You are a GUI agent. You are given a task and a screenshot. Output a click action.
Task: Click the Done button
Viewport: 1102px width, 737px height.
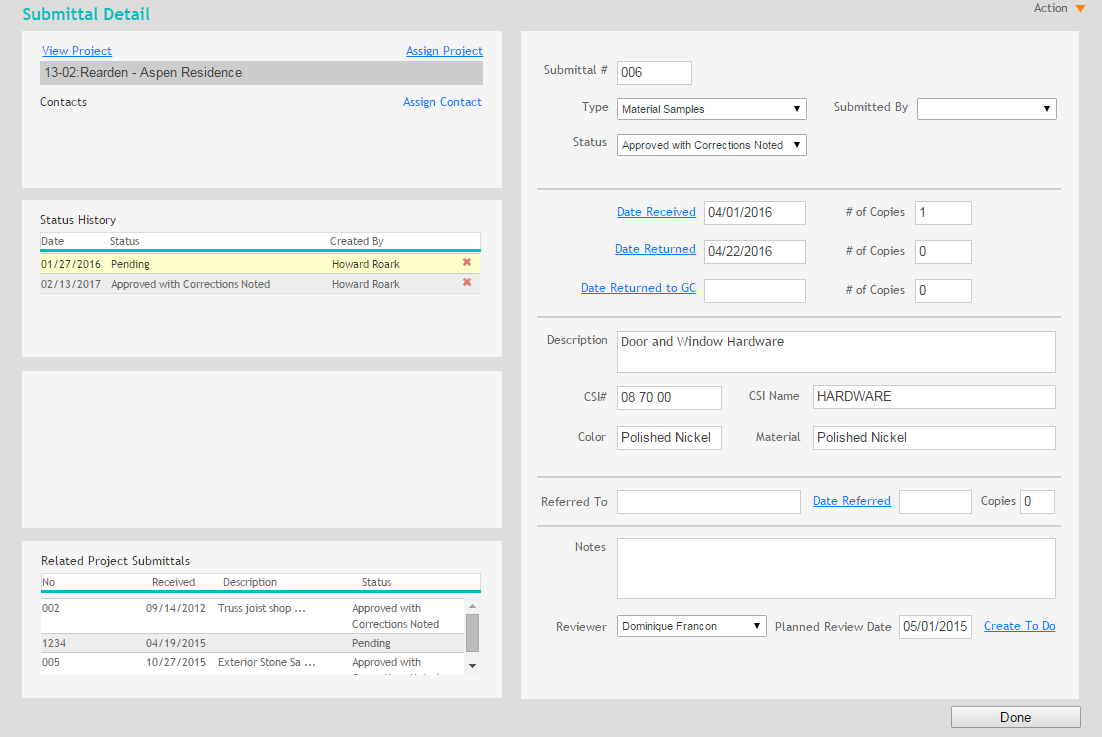pyautogui.click(x=1016, y=717)
